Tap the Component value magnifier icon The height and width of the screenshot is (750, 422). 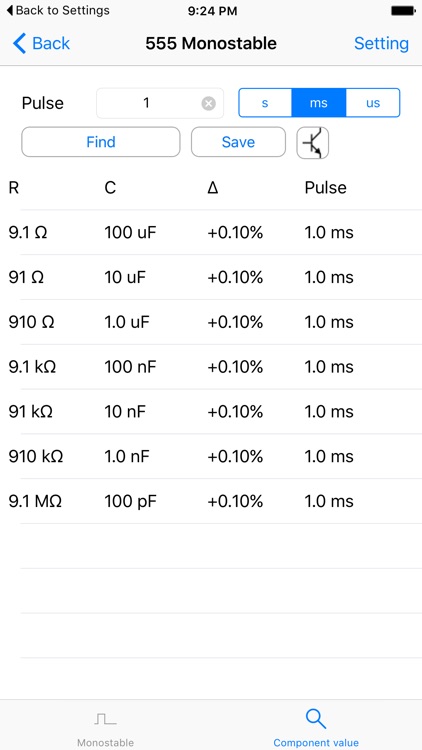coord(316,719)
